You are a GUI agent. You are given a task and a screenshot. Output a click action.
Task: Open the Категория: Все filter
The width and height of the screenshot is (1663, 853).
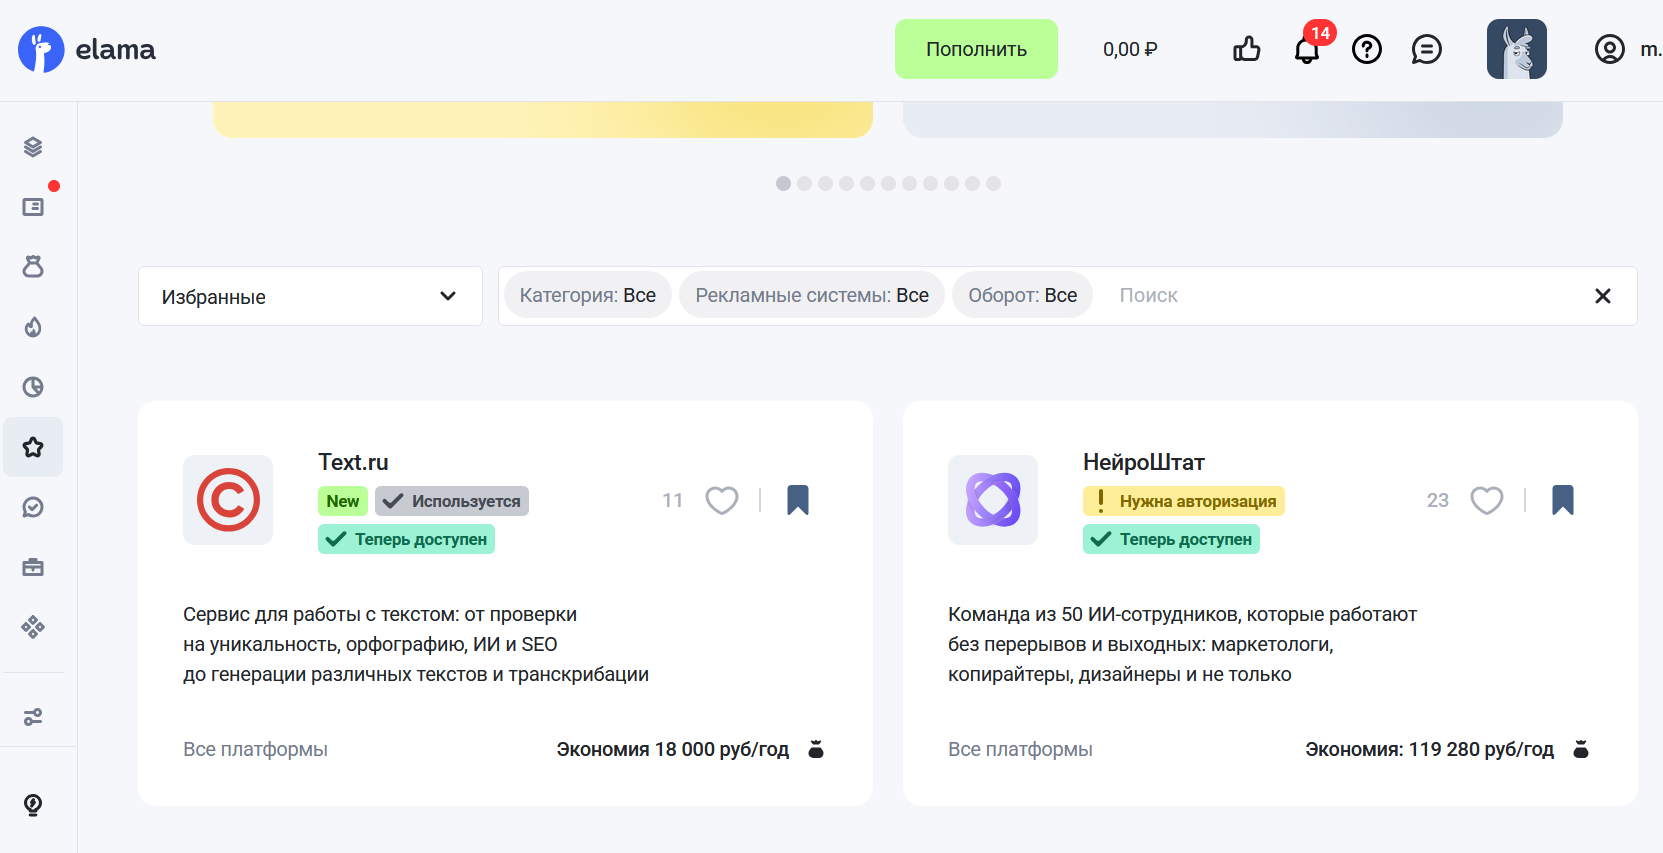[x=587, y=296]
